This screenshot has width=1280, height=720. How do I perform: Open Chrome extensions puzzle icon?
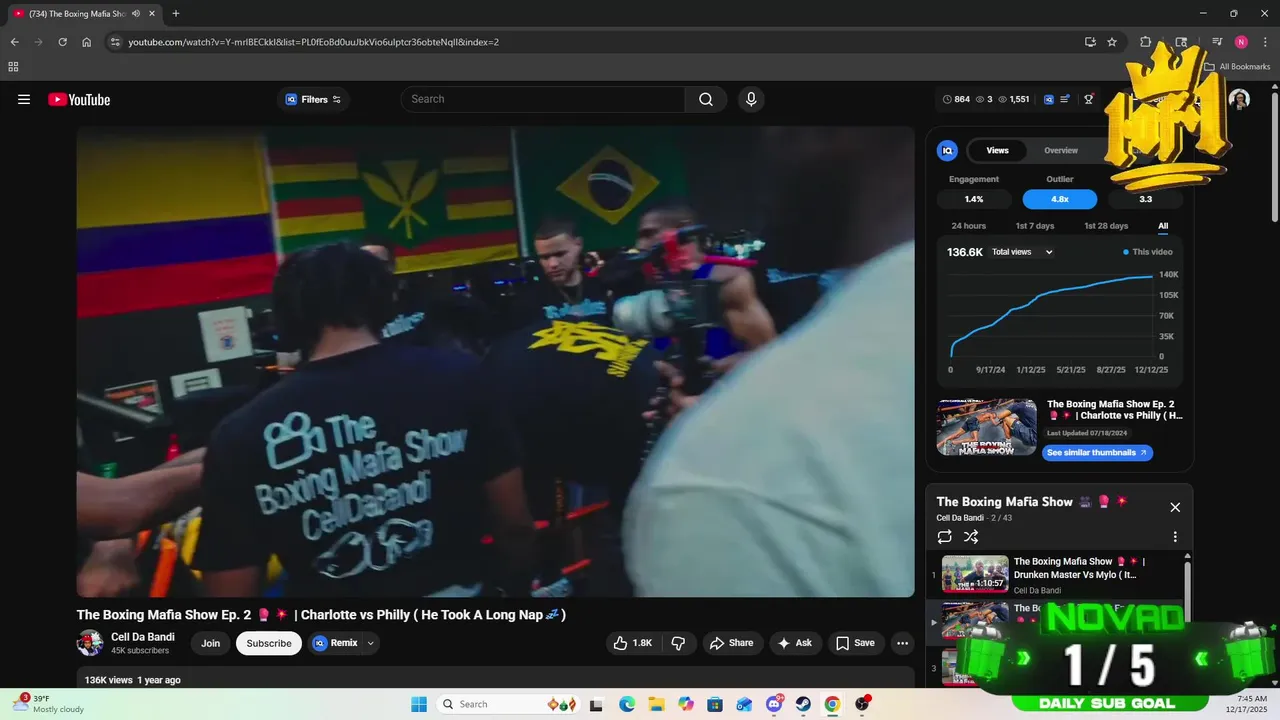(x=1146, y=42)
